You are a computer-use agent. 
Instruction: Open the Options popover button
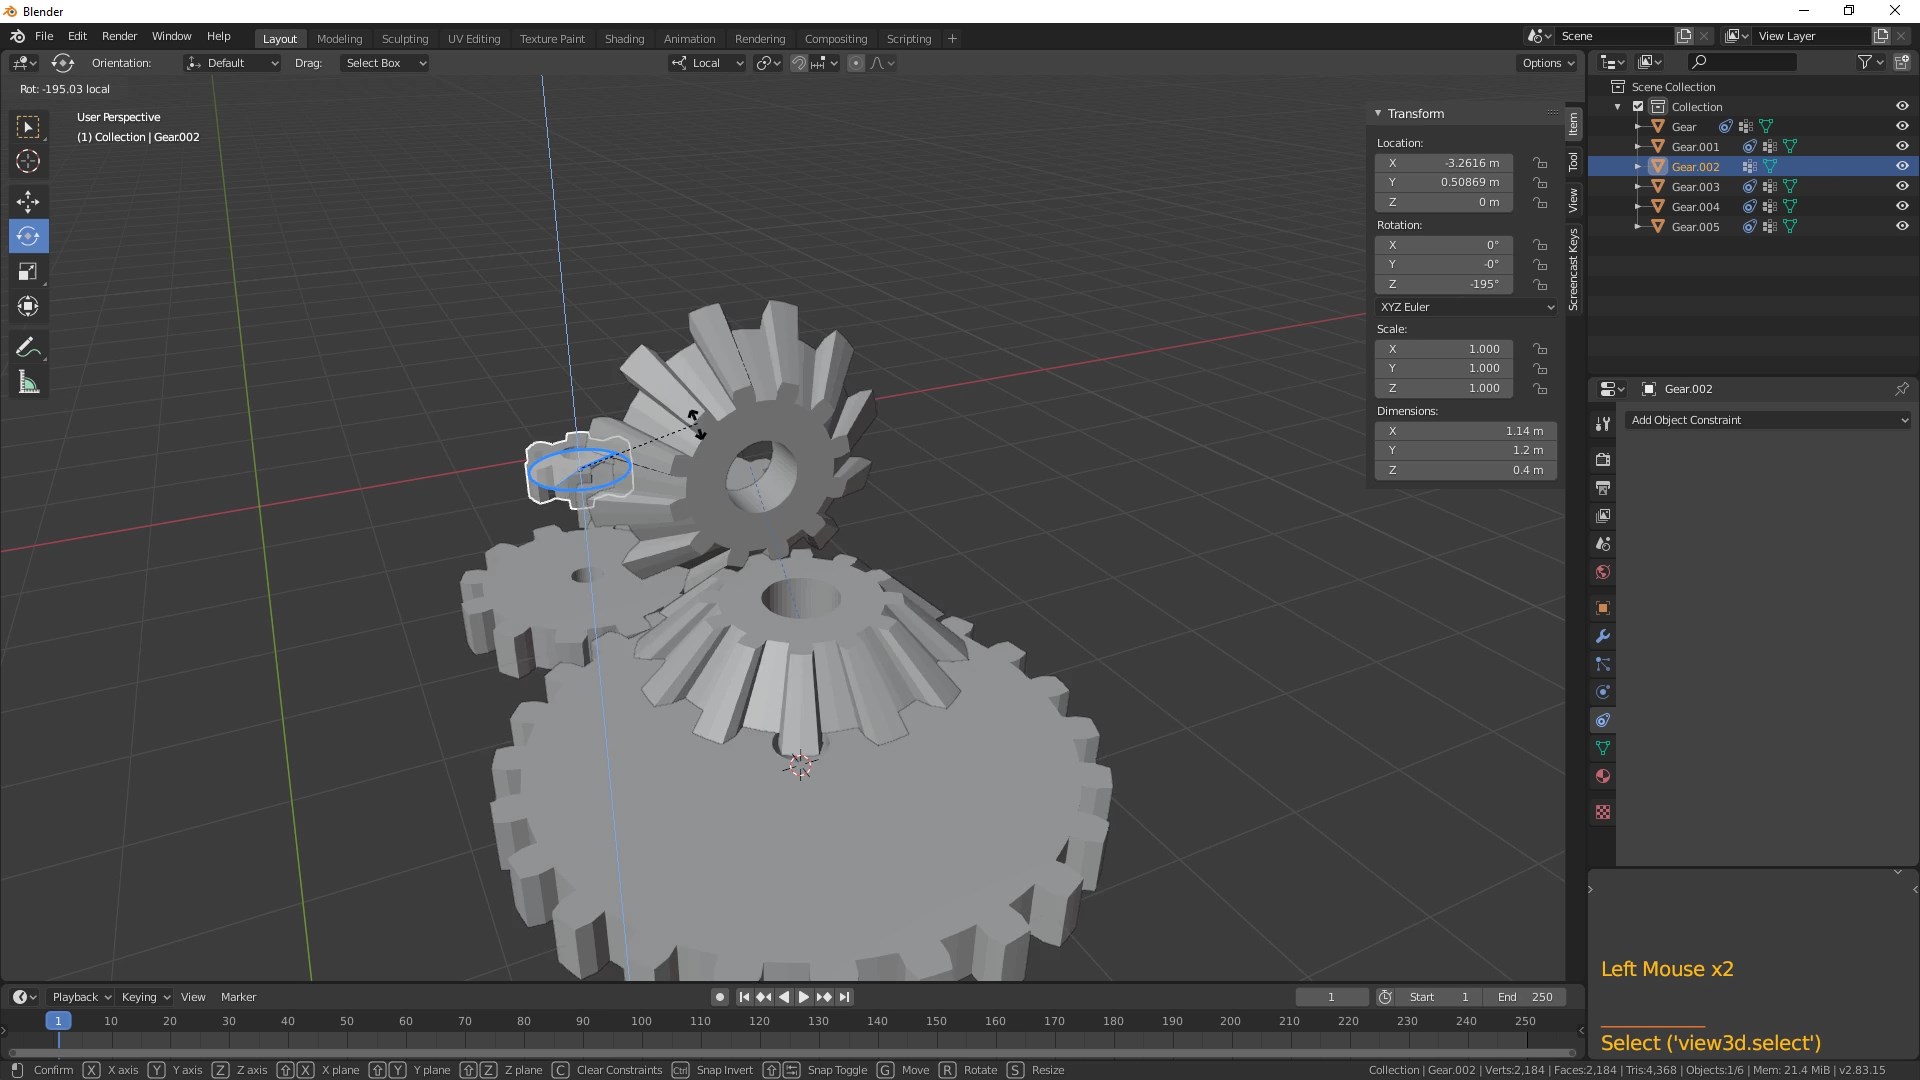click(1547, 63)
